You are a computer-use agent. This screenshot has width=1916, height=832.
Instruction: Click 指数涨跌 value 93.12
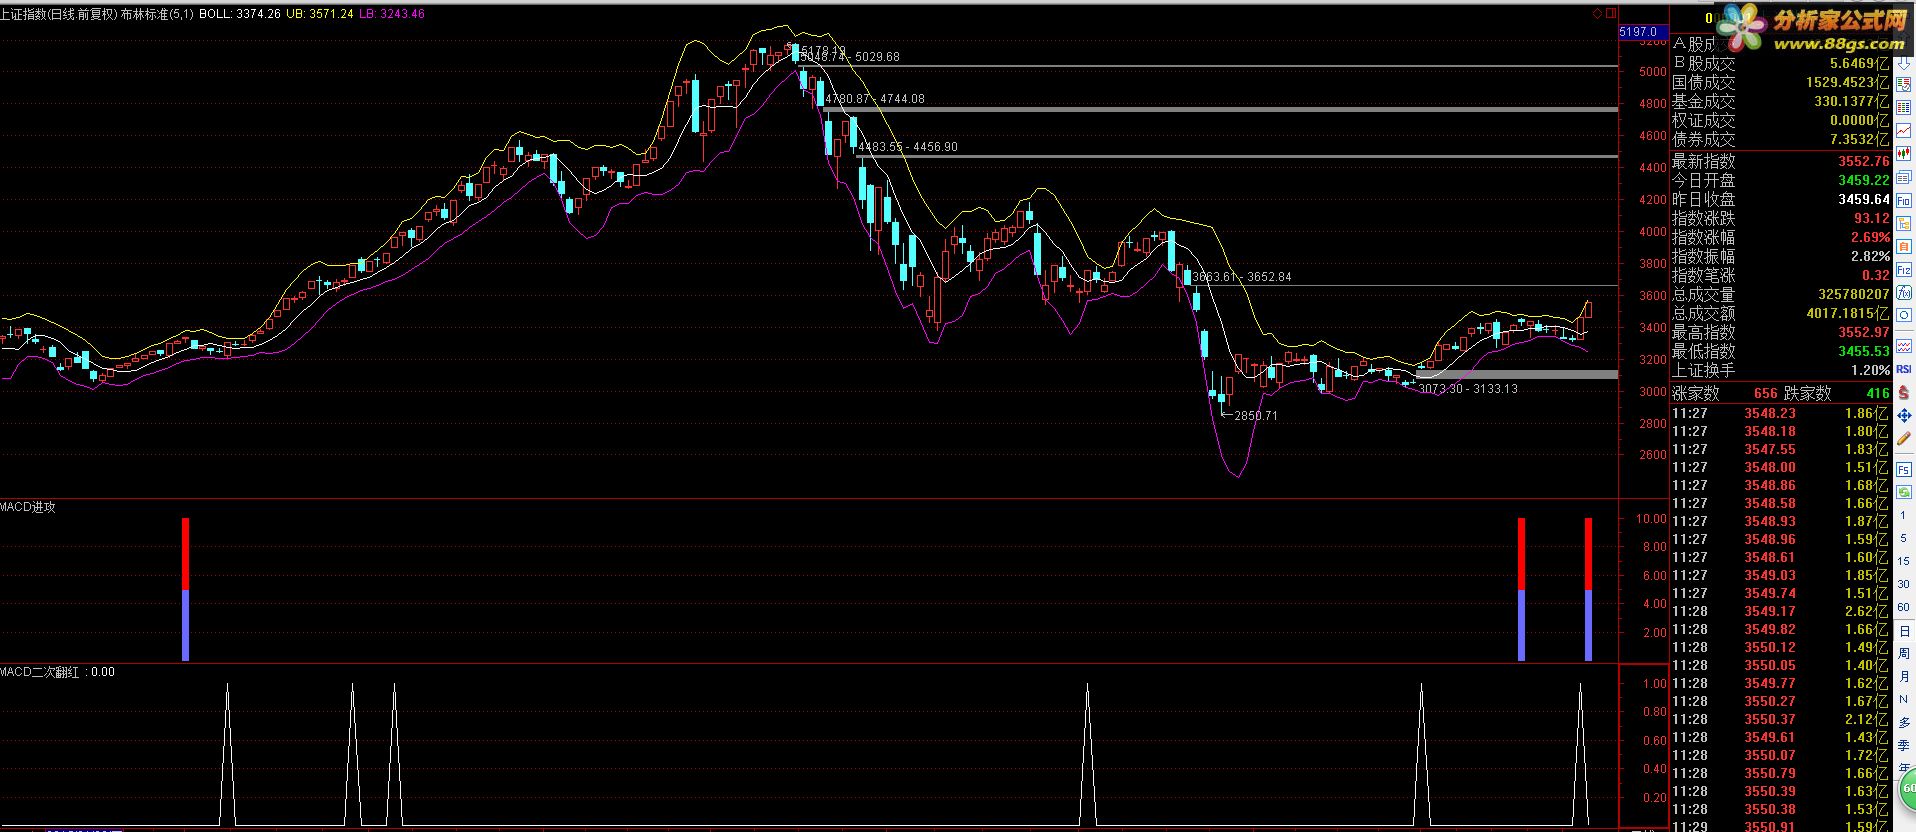coord(1872,218)
